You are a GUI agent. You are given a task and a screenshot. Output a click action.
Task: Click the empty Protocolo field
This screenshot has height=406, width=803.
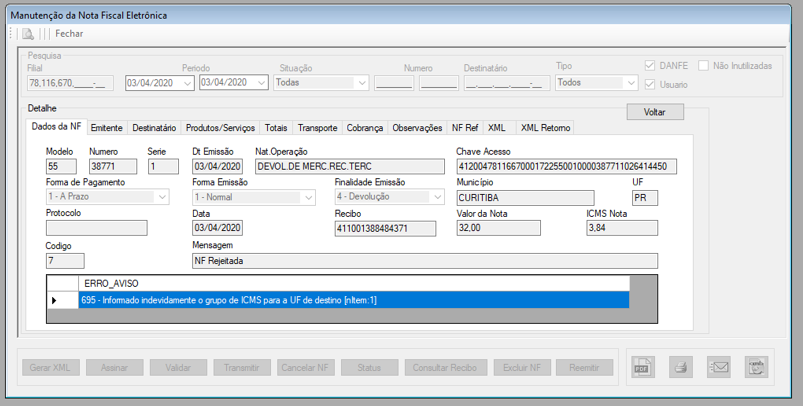pos(96,228)
